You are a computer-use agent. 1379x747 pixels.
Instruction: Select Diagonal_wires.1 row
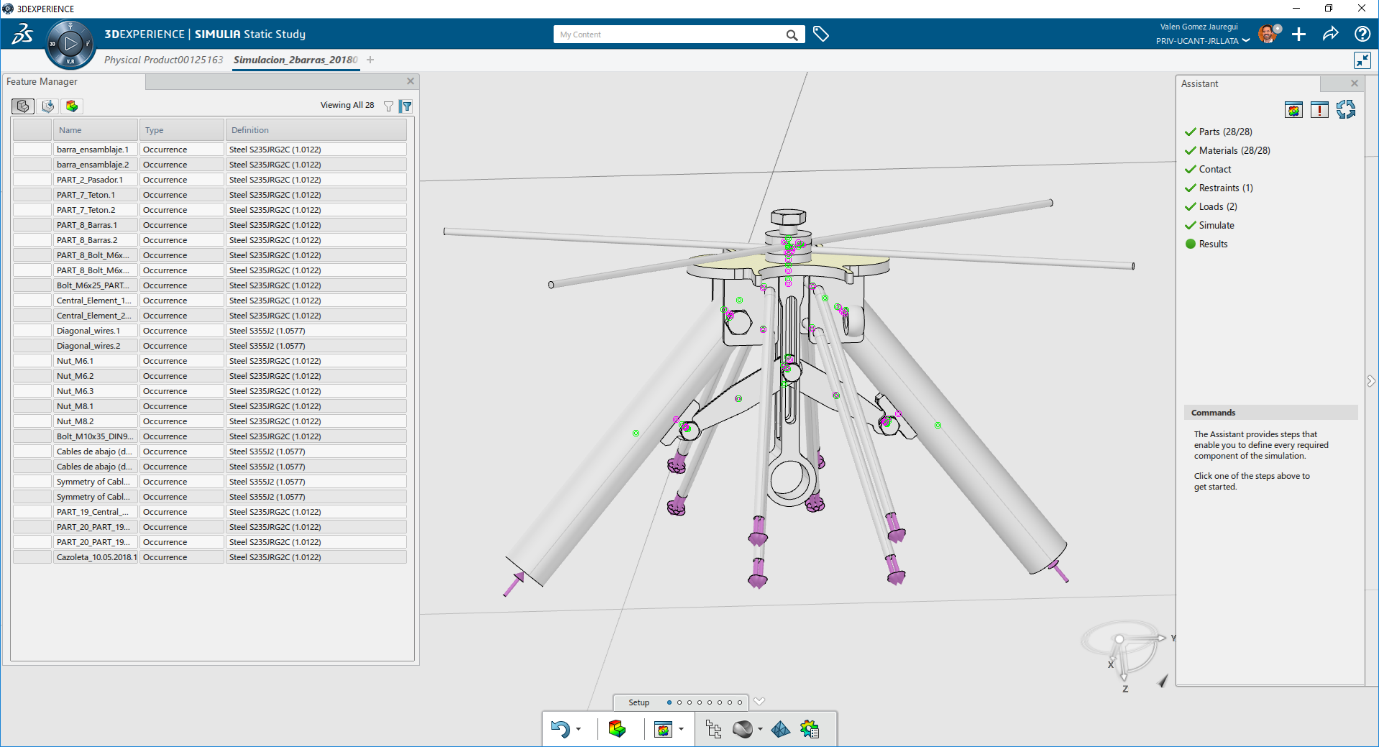point(210,330)
